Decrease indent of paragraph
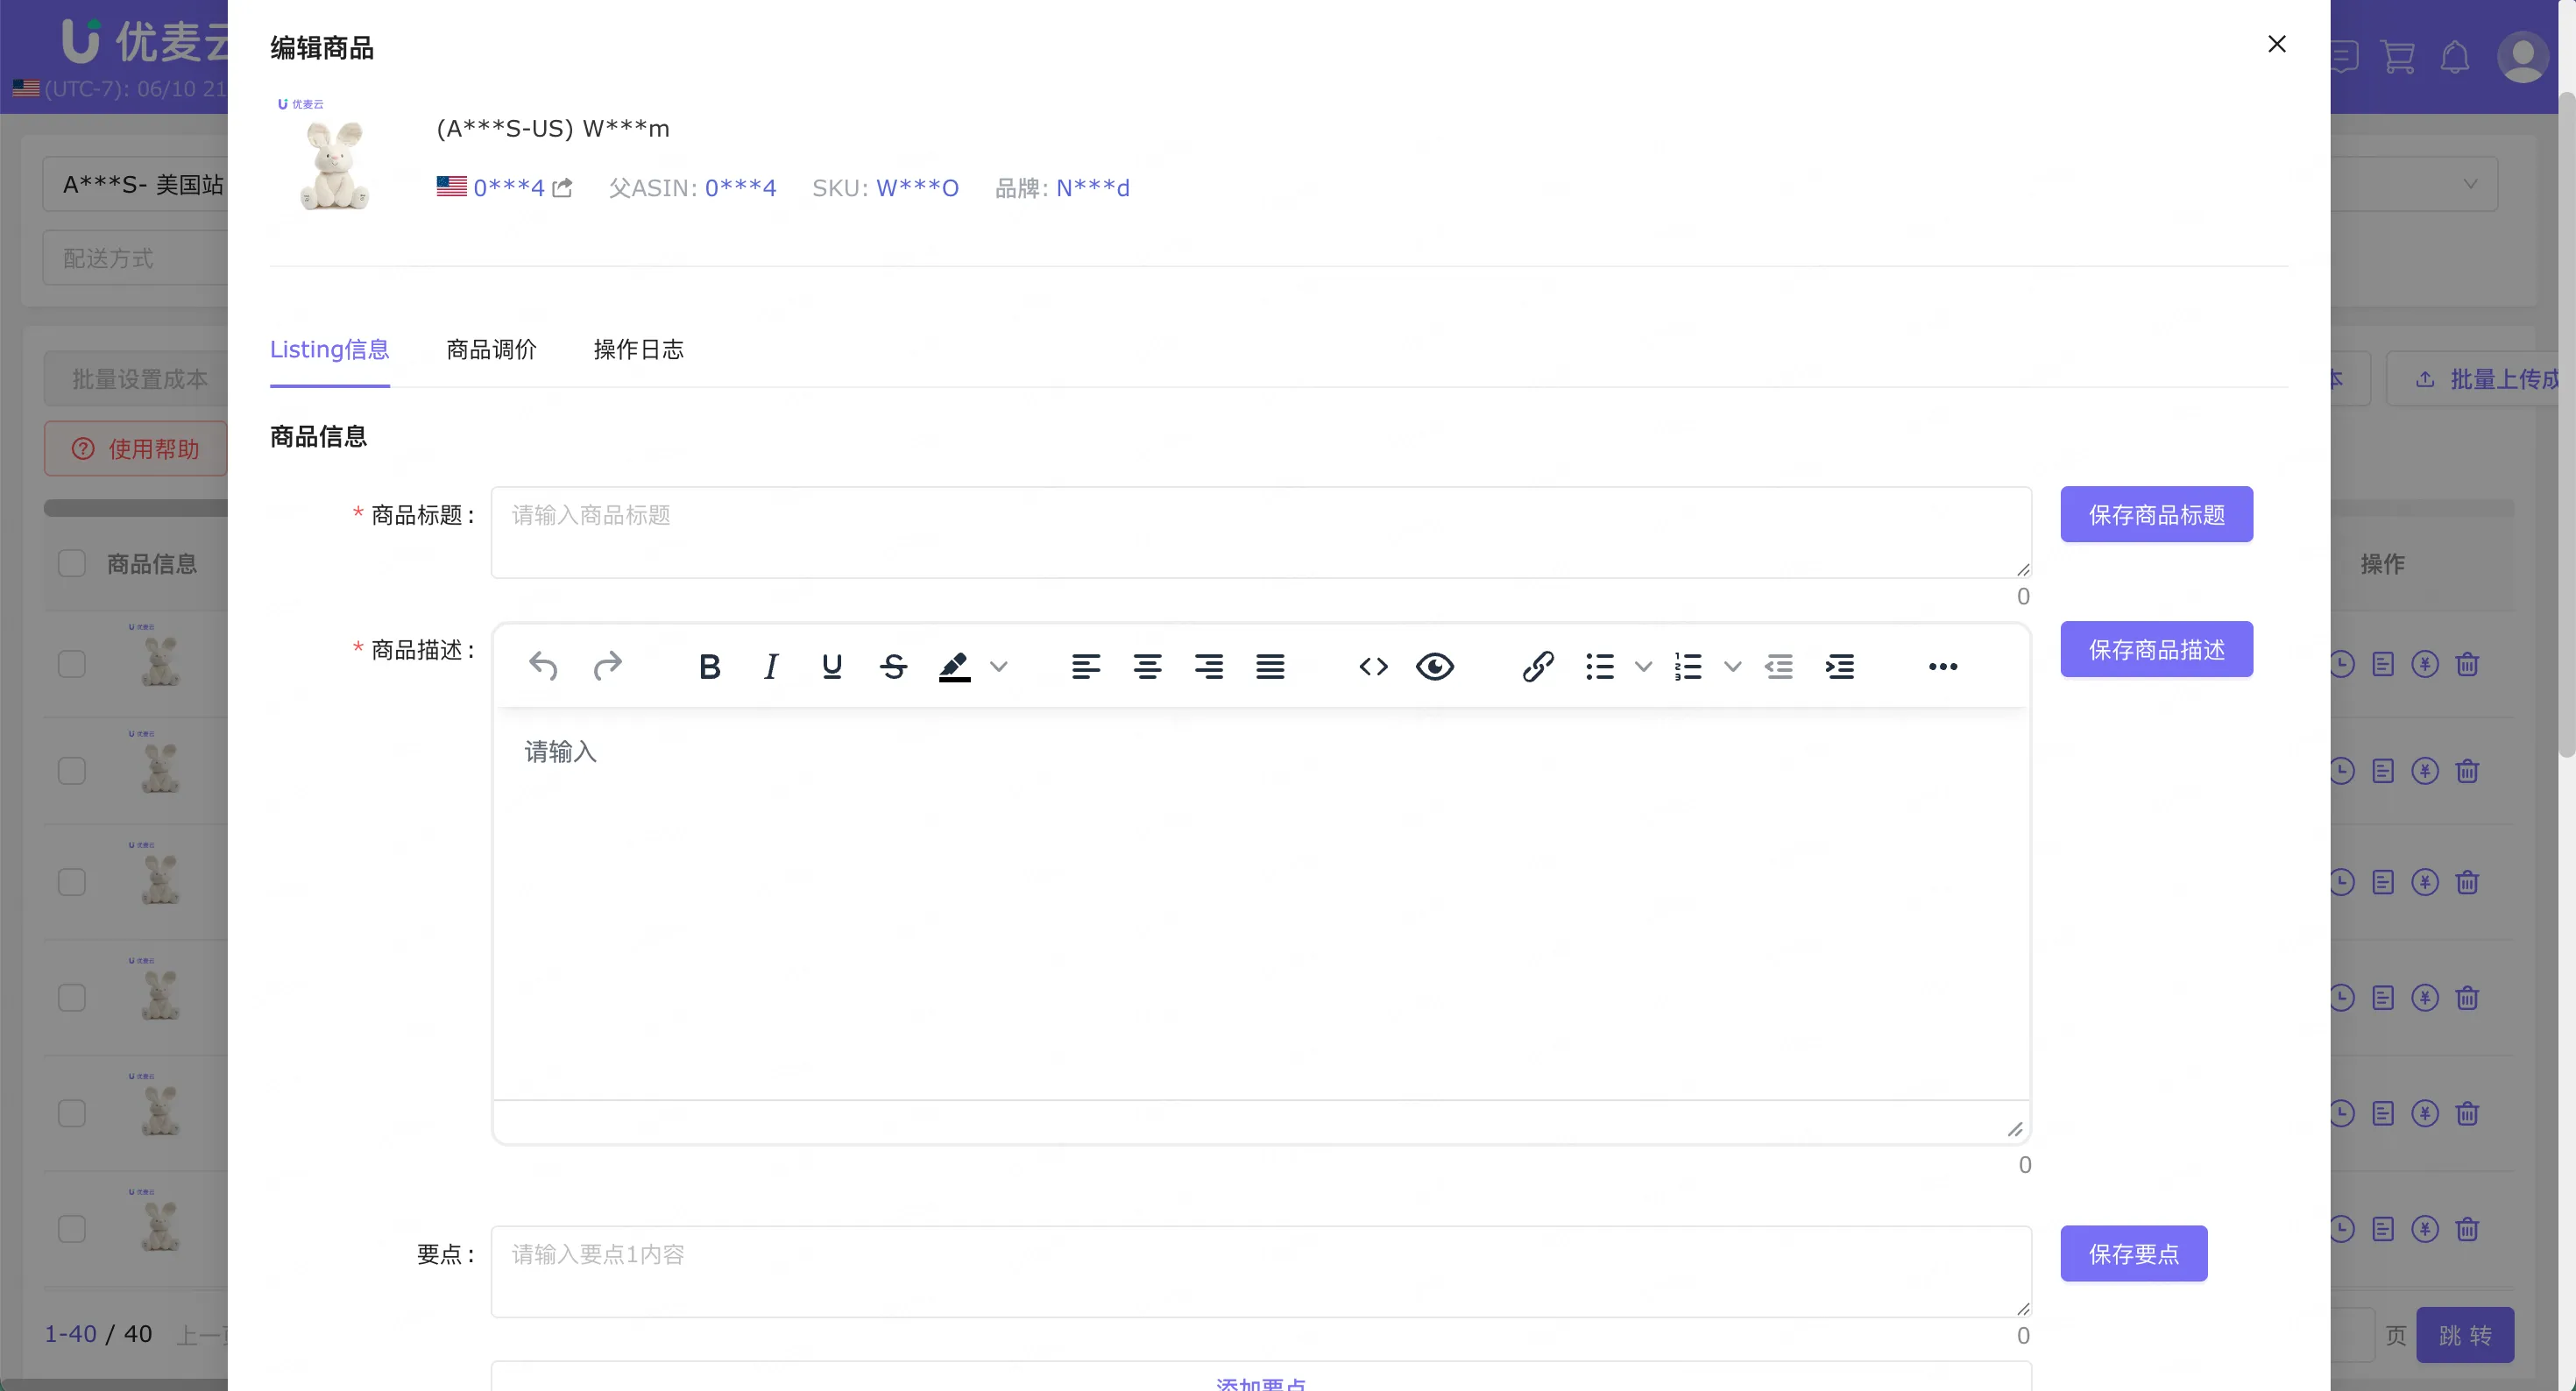2576x1391 pixels. [1778, 666]
